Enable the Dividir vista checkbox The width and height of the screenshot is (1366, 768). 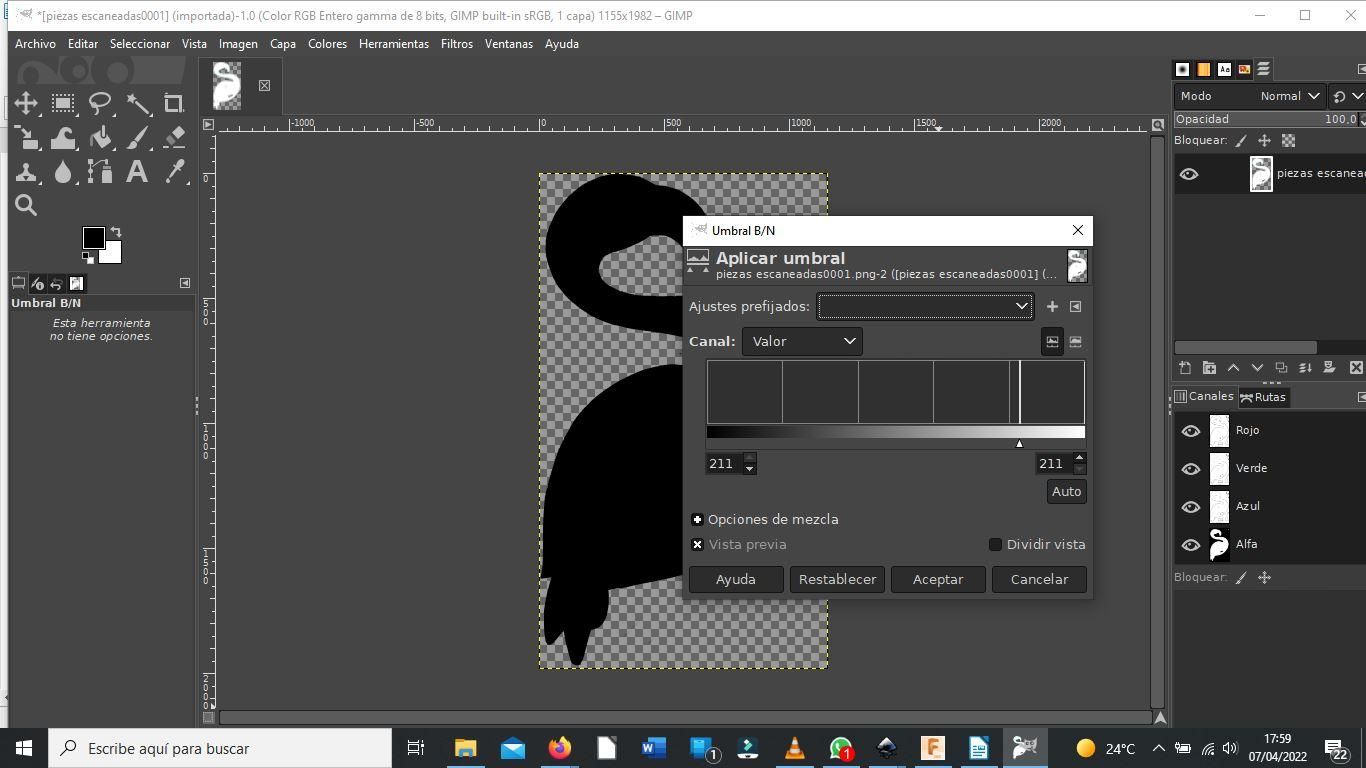(995, 544)
